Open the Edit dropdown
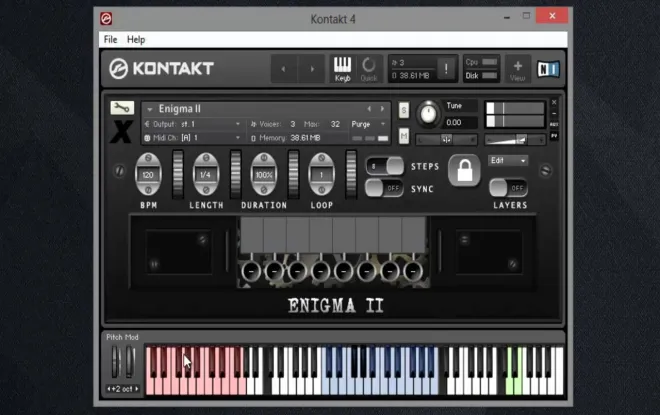Viewport: 660px width, 415px height. (508, 160)
